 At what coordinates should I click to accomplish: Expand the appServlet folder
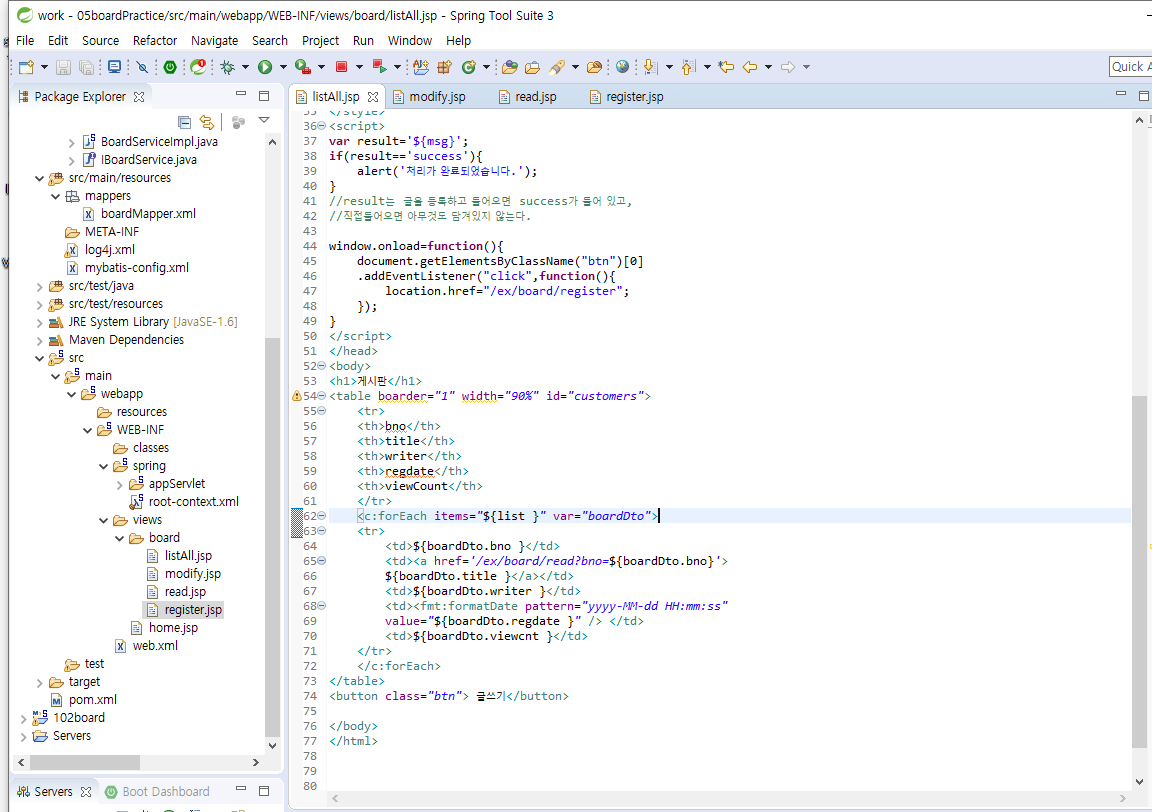[119, 484]
